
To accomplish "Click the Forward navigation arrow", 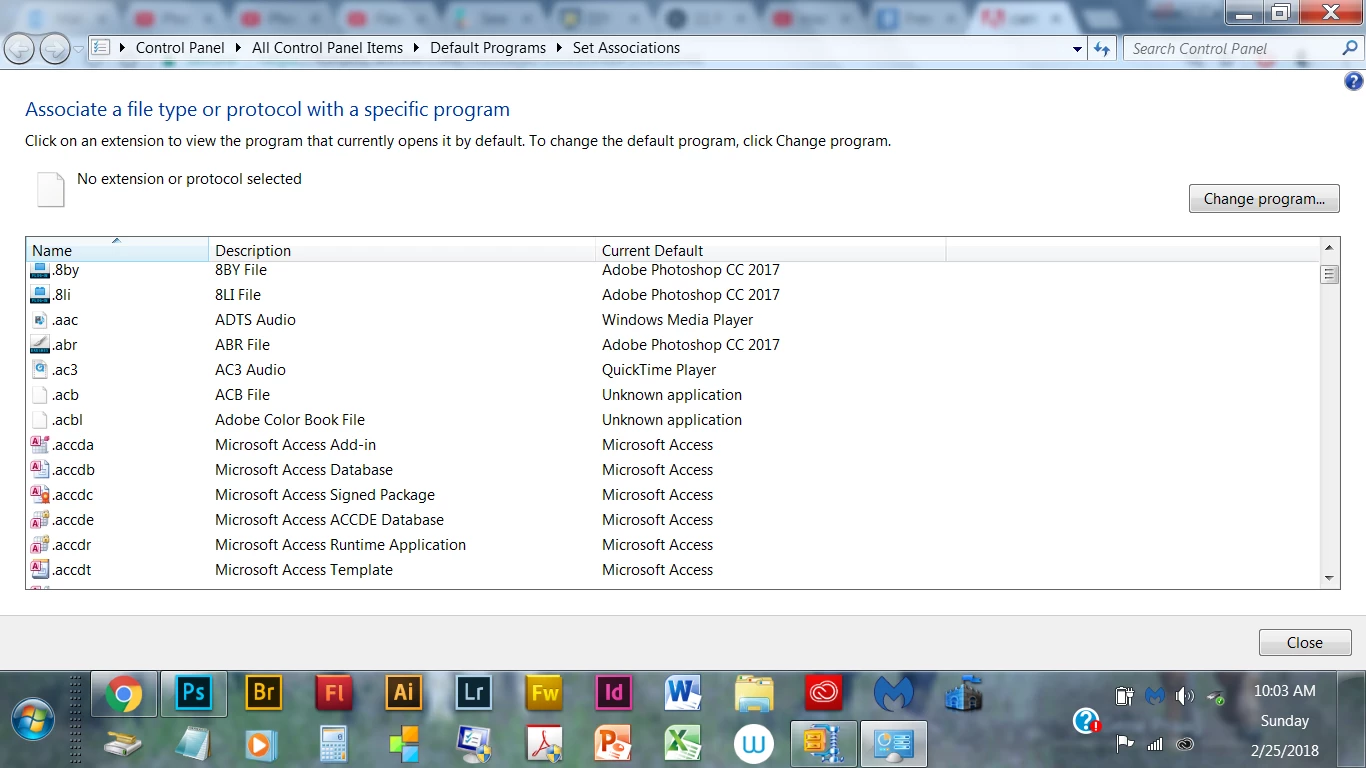I will pyautogui.click(x=54, y=48).
